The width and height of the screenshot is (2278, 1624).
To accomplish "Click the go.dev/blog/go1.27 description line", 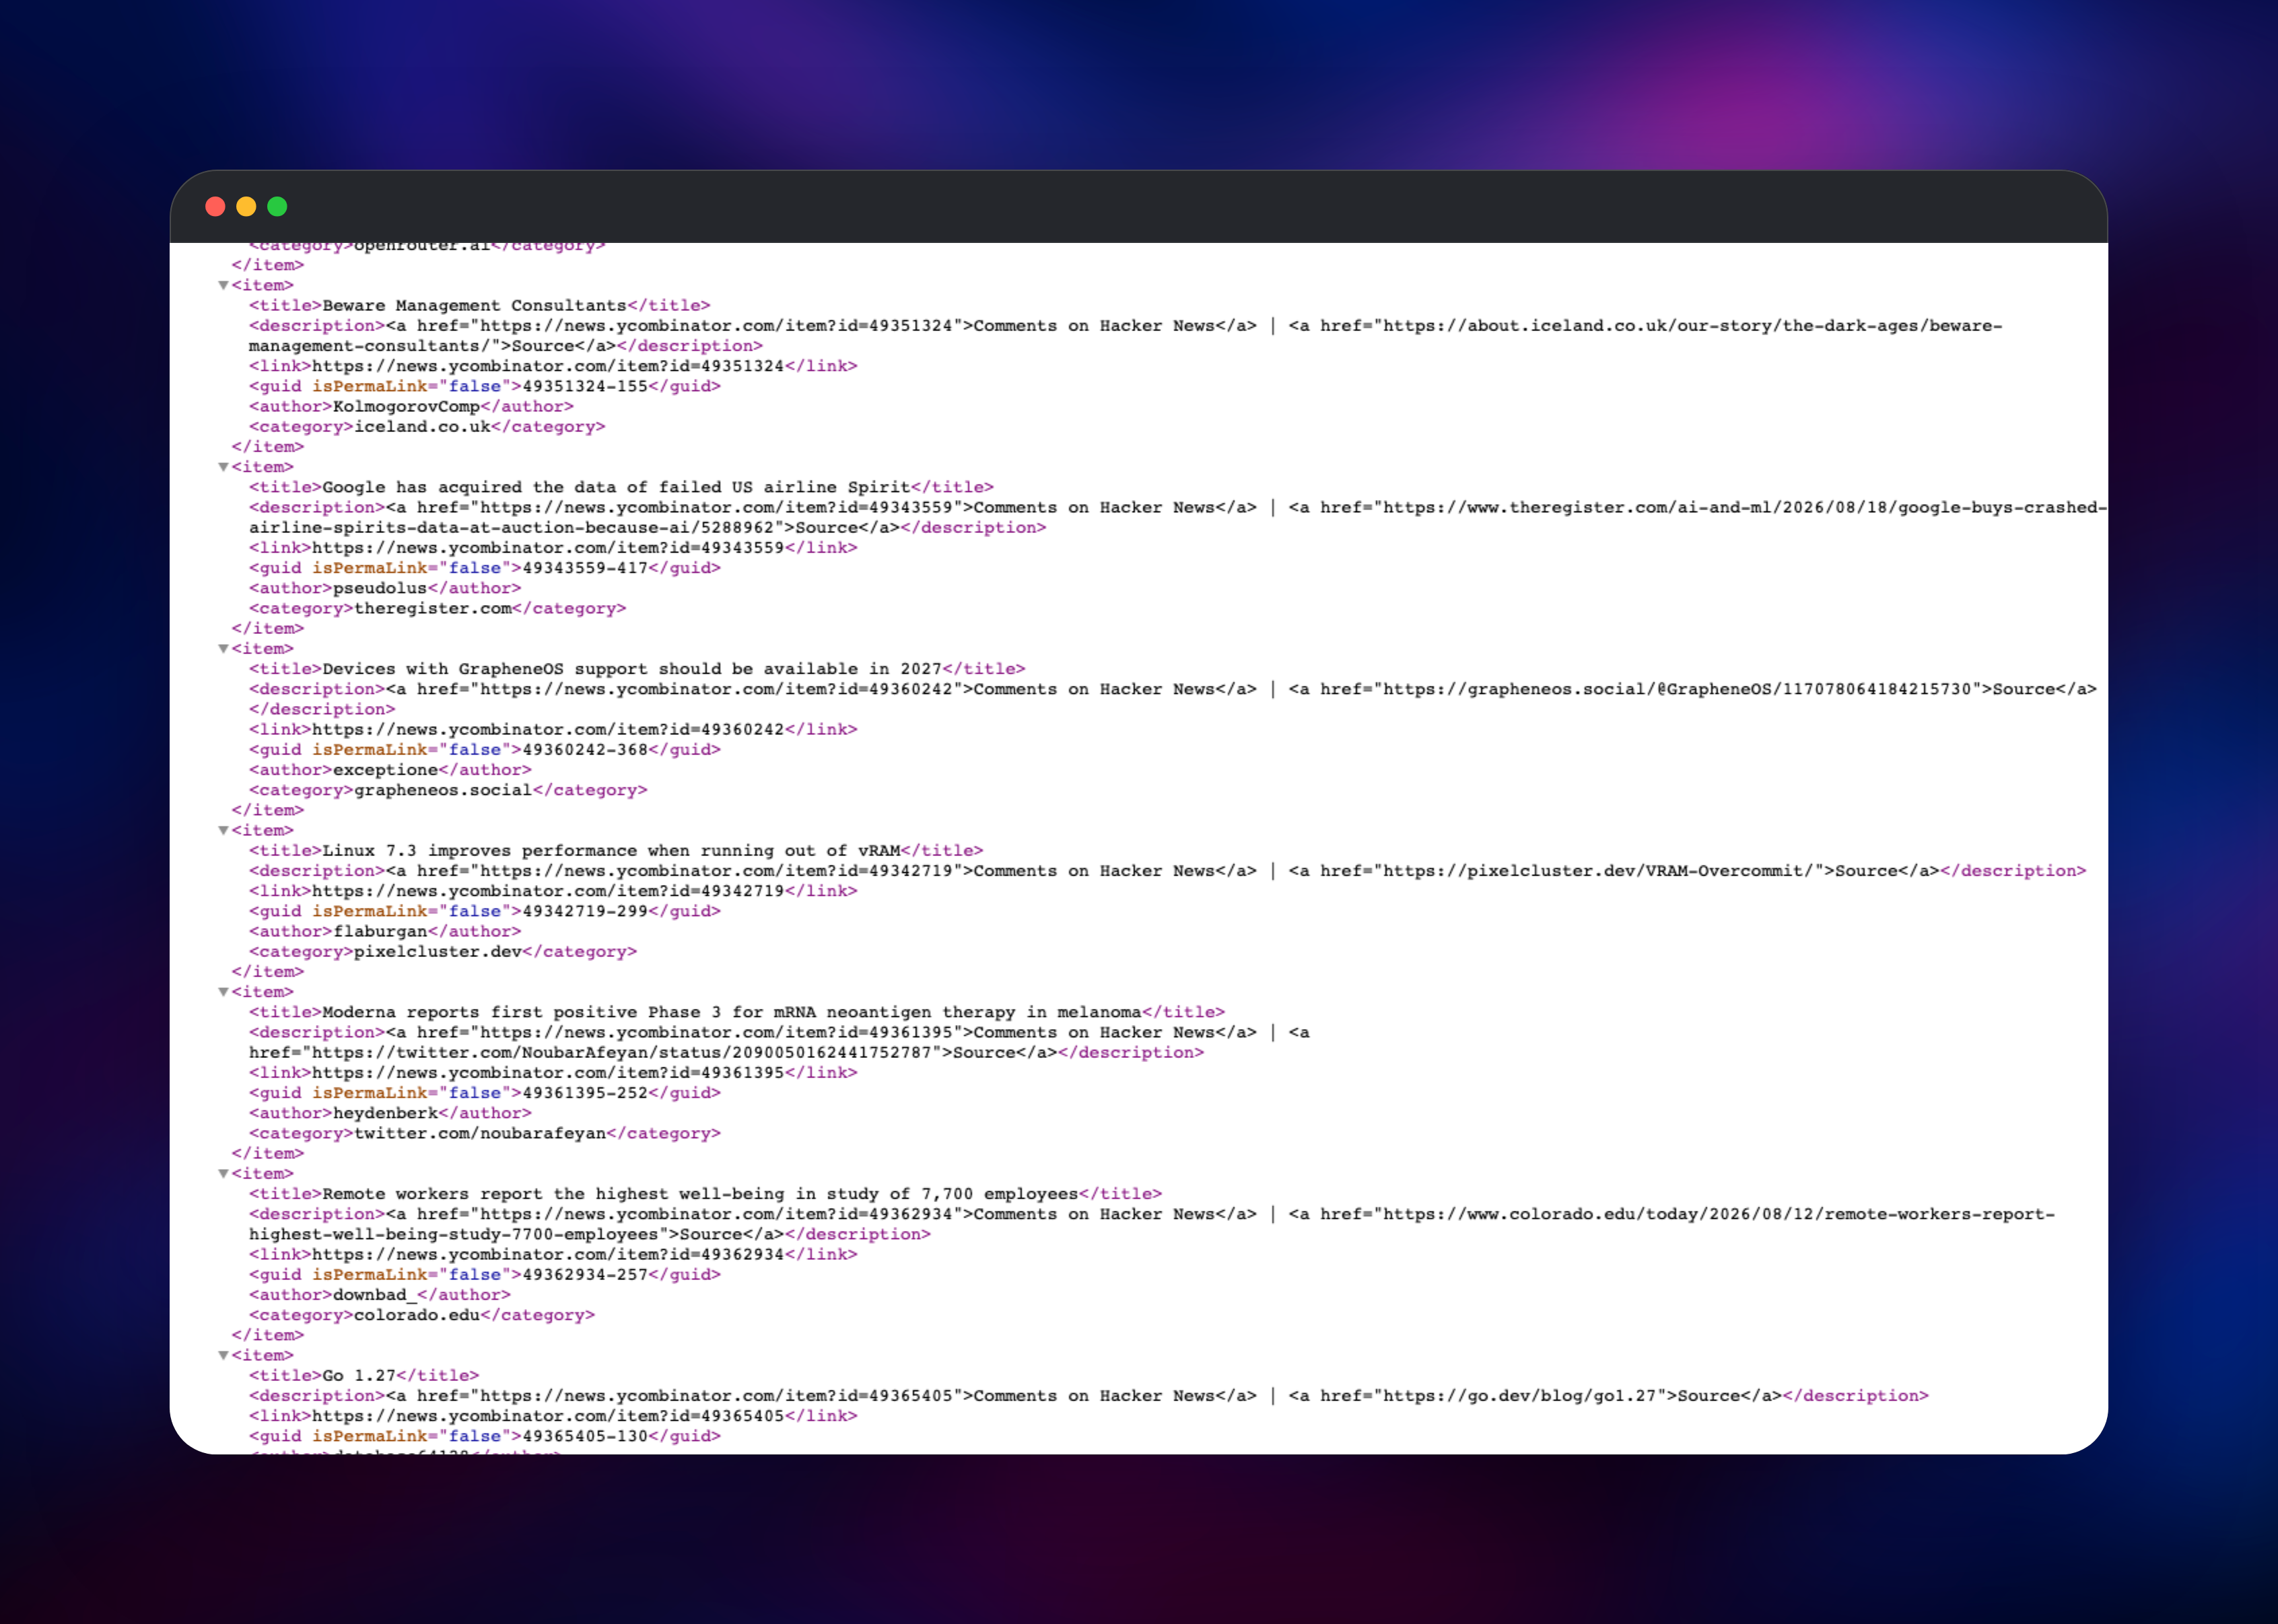I will click(x=1089, y=1396).
